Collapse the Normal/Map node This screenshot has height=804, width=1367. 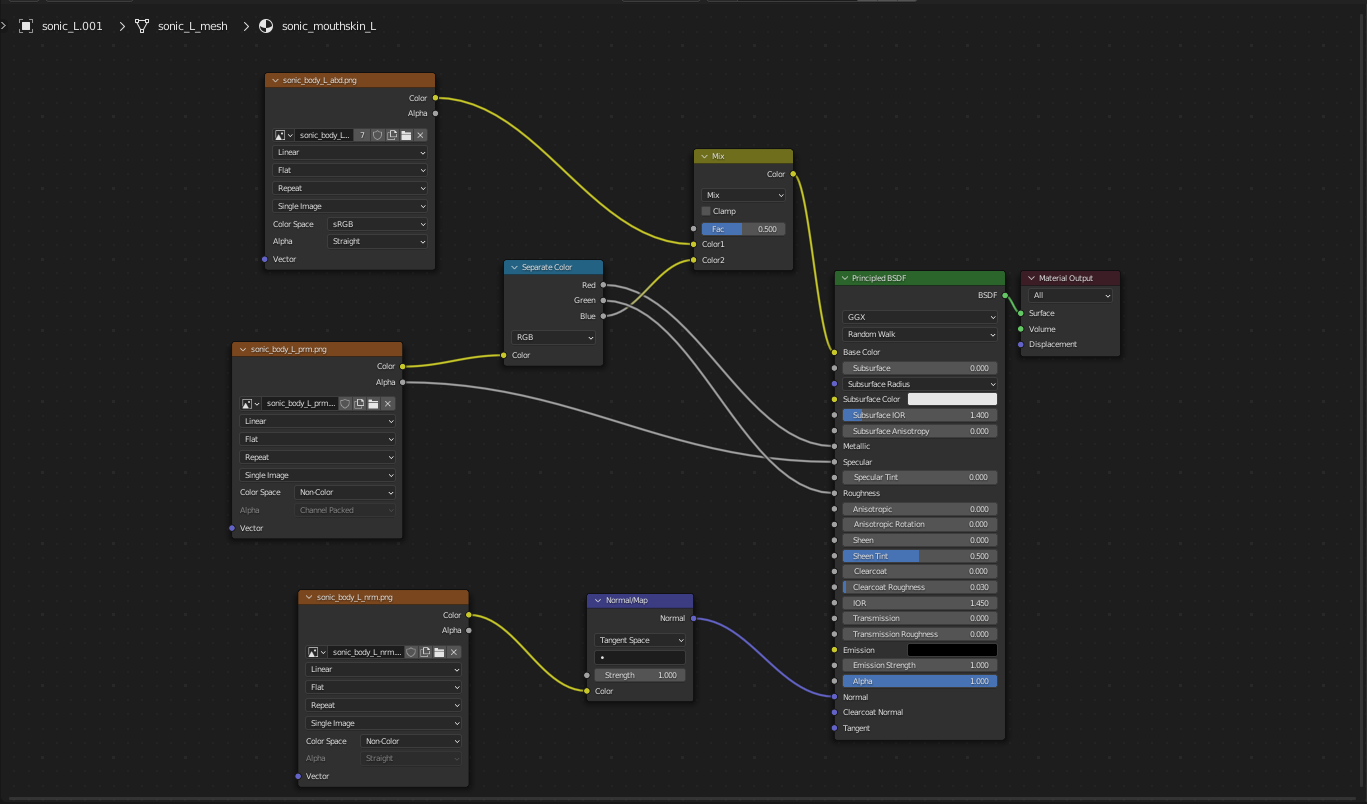coord(597,601)
